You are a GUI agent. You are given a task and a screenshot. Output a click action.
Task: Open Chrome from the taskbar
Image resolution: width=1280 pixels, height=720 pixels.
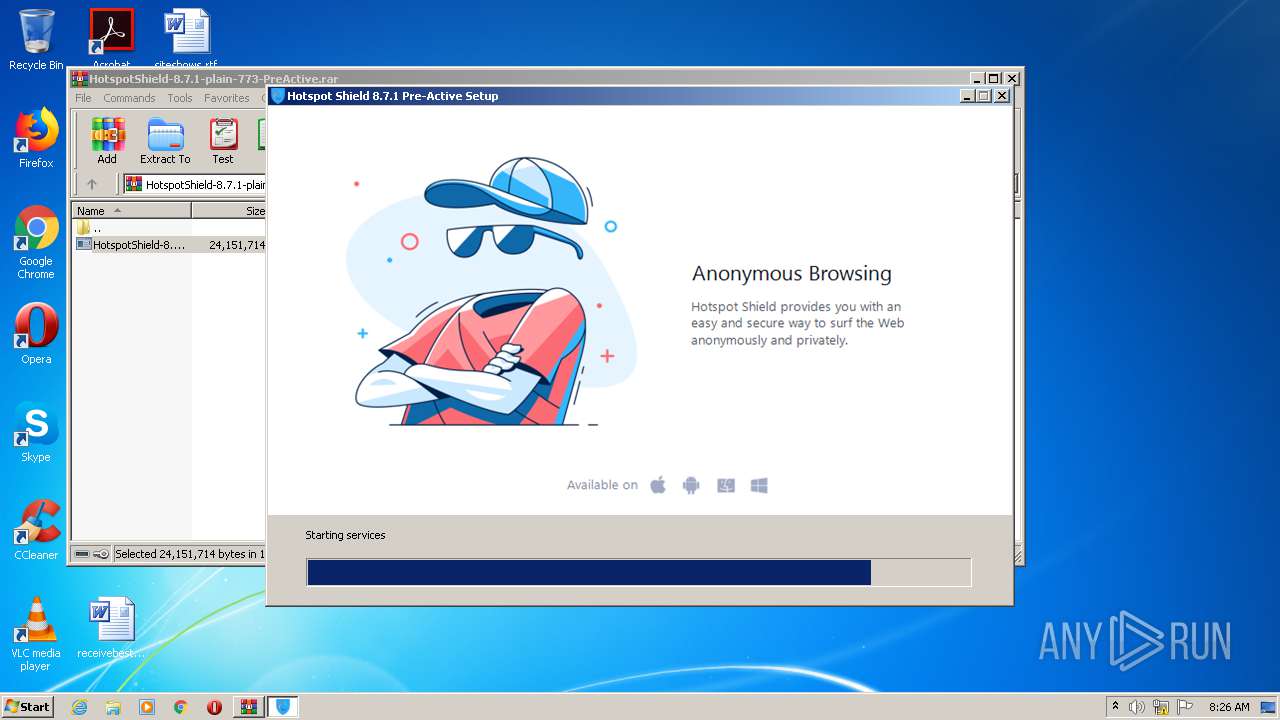click(x=181, y=707)
